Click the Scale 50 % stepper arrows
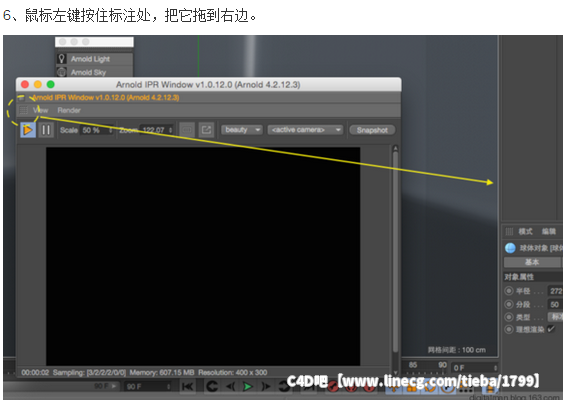Screen dimensions: 573x400 coord(110,130)
